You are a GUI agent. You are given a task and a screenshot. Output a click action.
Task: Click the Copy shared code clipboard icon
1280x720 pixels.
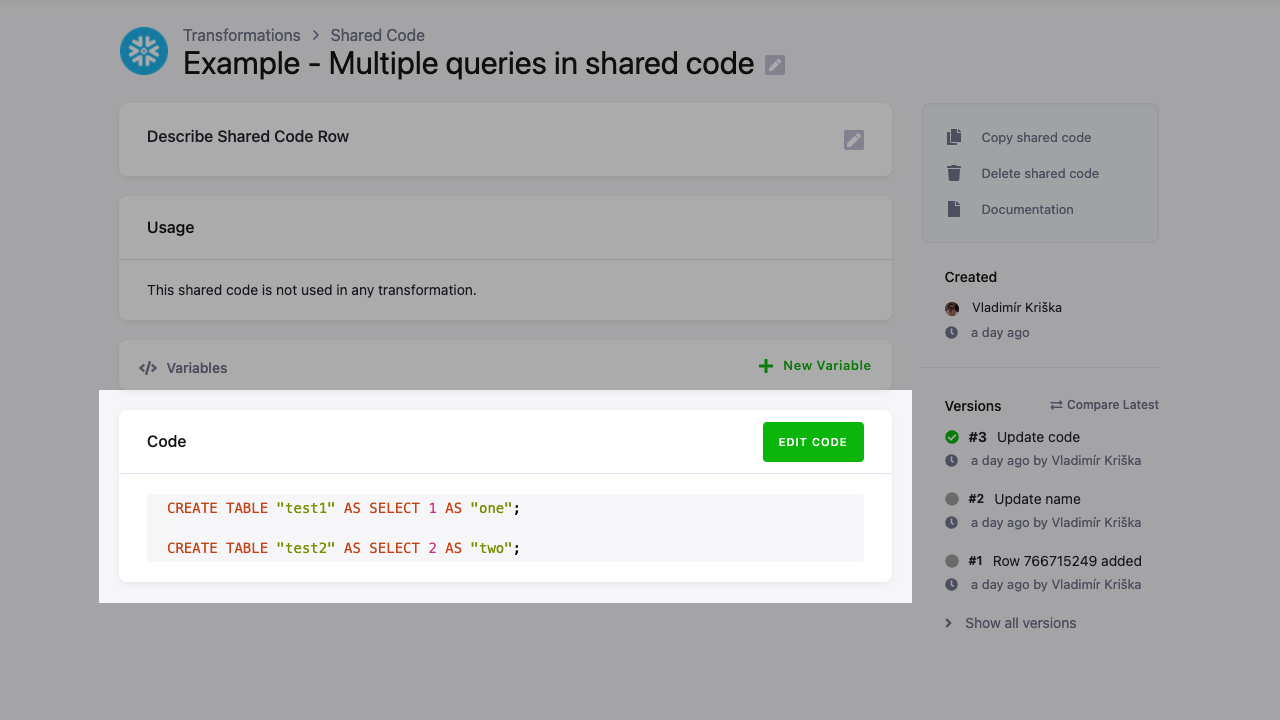pyautogui.click(x=954, y=136)
